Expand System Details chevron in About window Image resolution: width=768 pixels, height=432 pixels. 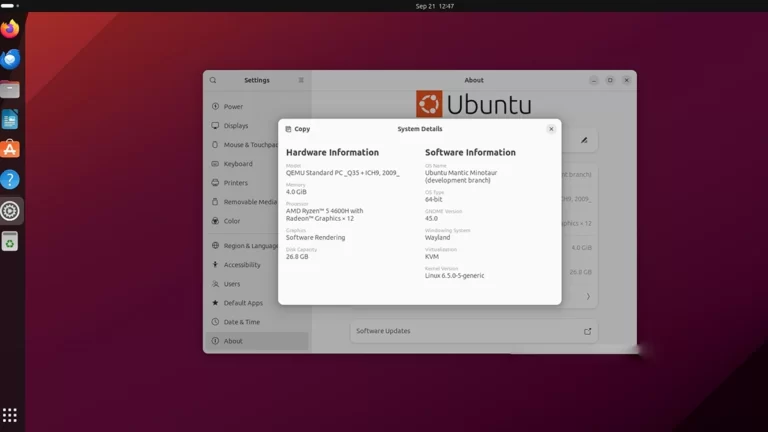point(588,296)
